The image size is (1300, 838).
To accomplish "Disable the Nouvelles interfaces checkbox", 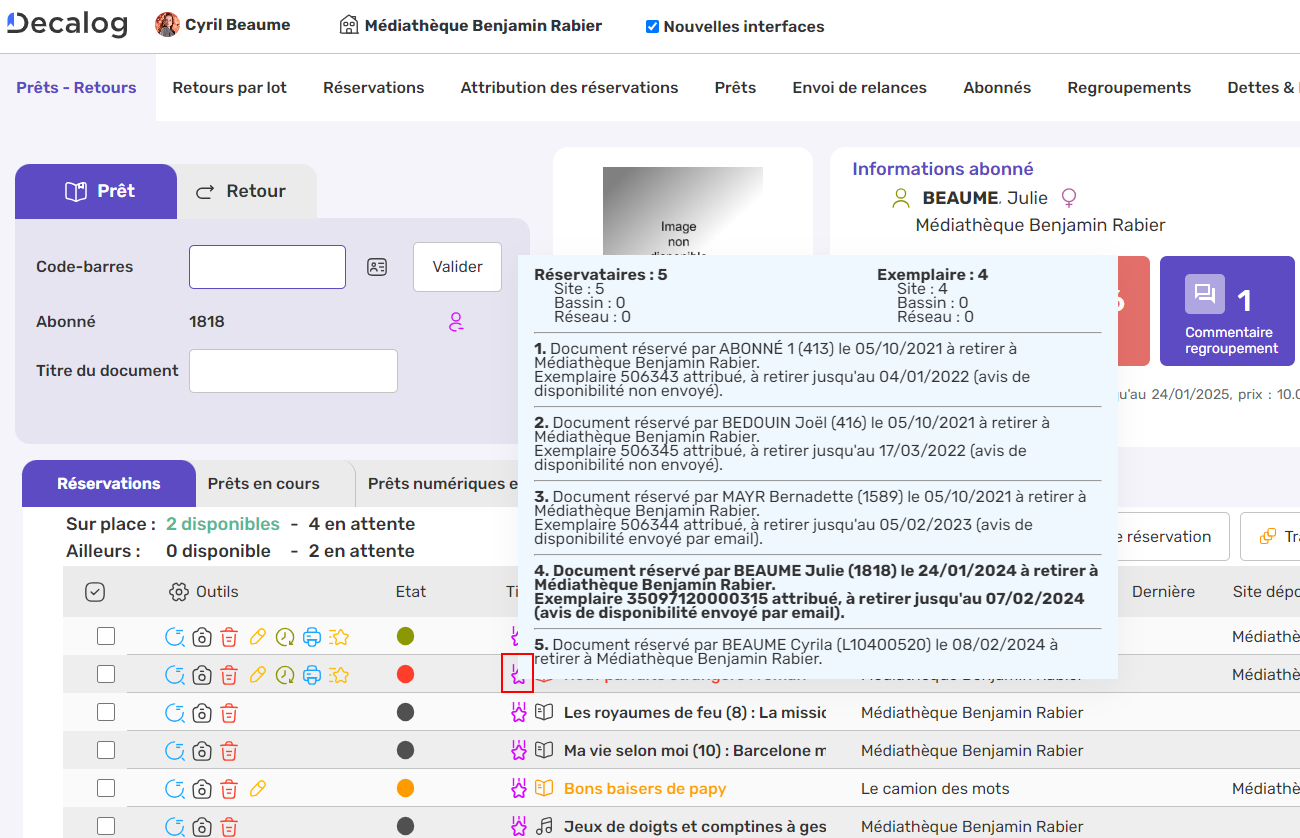I will pyautogui.click(x=654, y=26).
